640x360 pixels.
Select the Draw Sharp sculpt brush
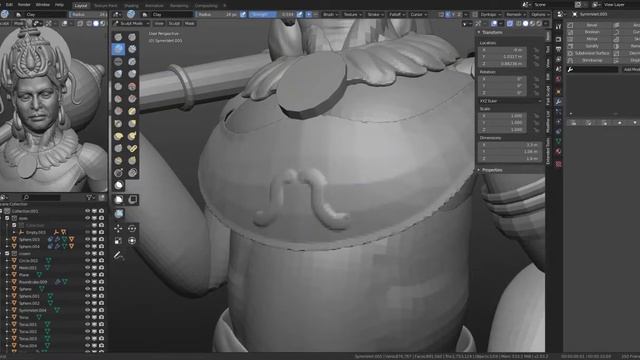132,37
